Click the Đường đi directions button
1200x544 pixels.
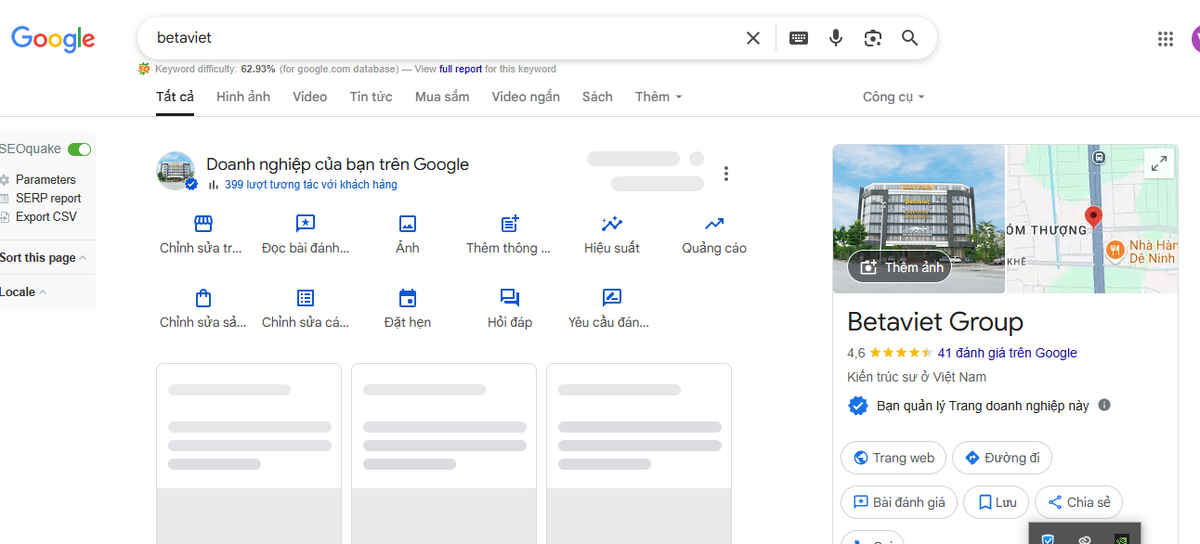(1002, 458)
